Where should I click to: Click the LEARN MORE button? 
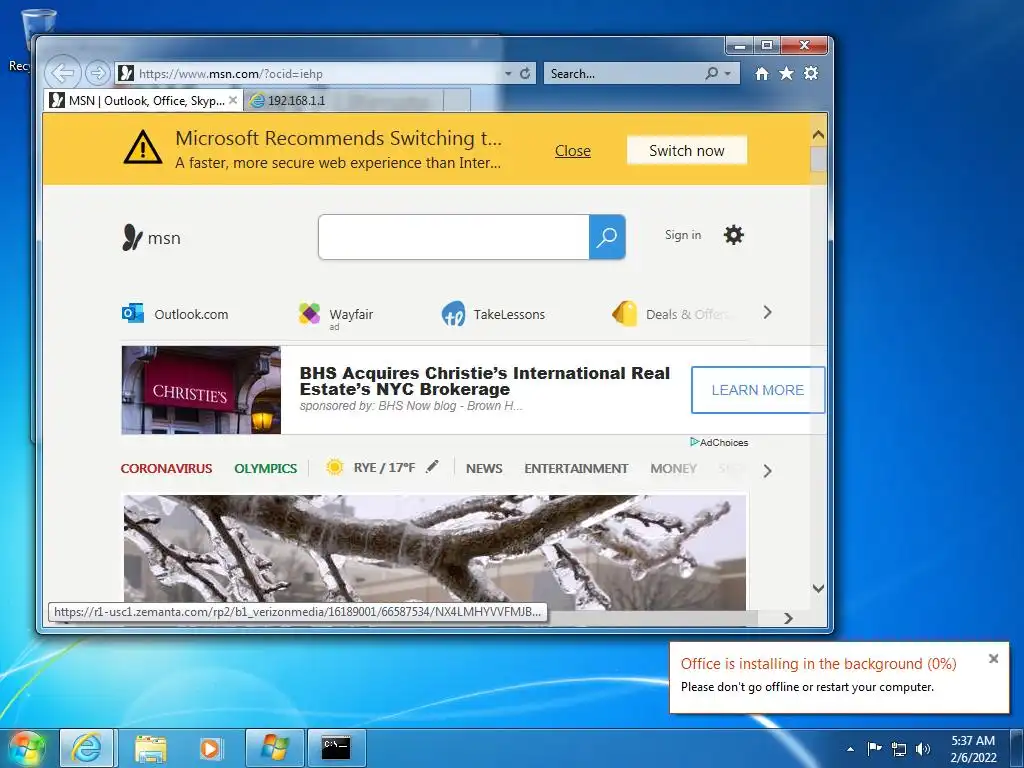pyautogui.click(x=758, y=390)
